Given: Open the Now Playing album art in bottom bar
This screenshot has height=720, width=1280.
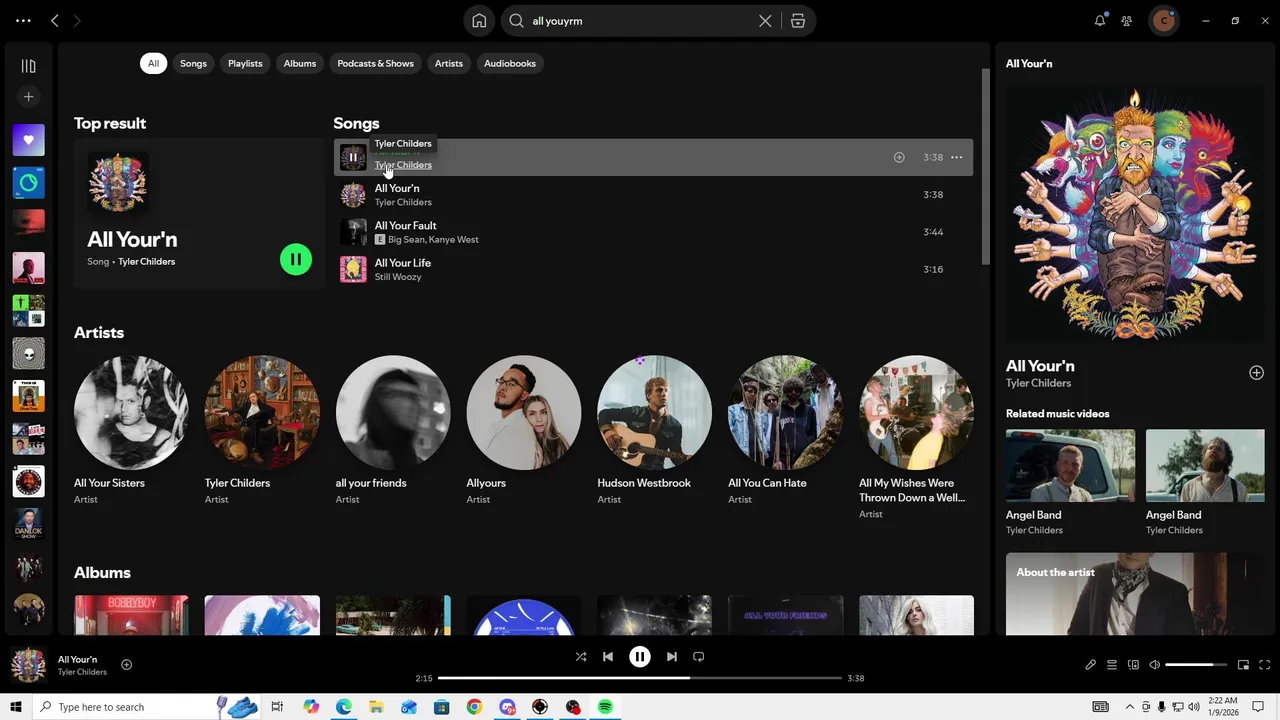Looking at the screenshot, I should 28,665.
